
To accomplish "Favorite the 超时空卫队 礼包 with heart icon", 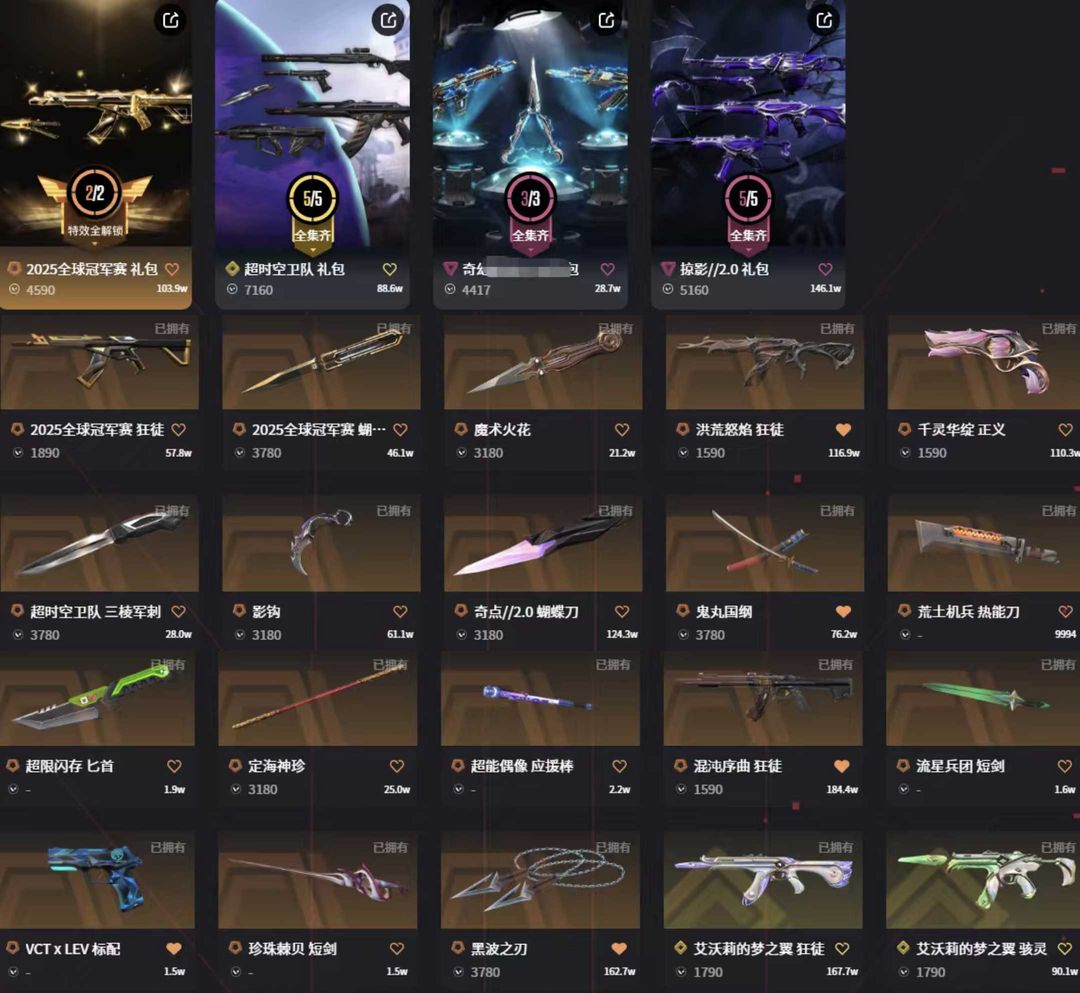I will [390, 269].
